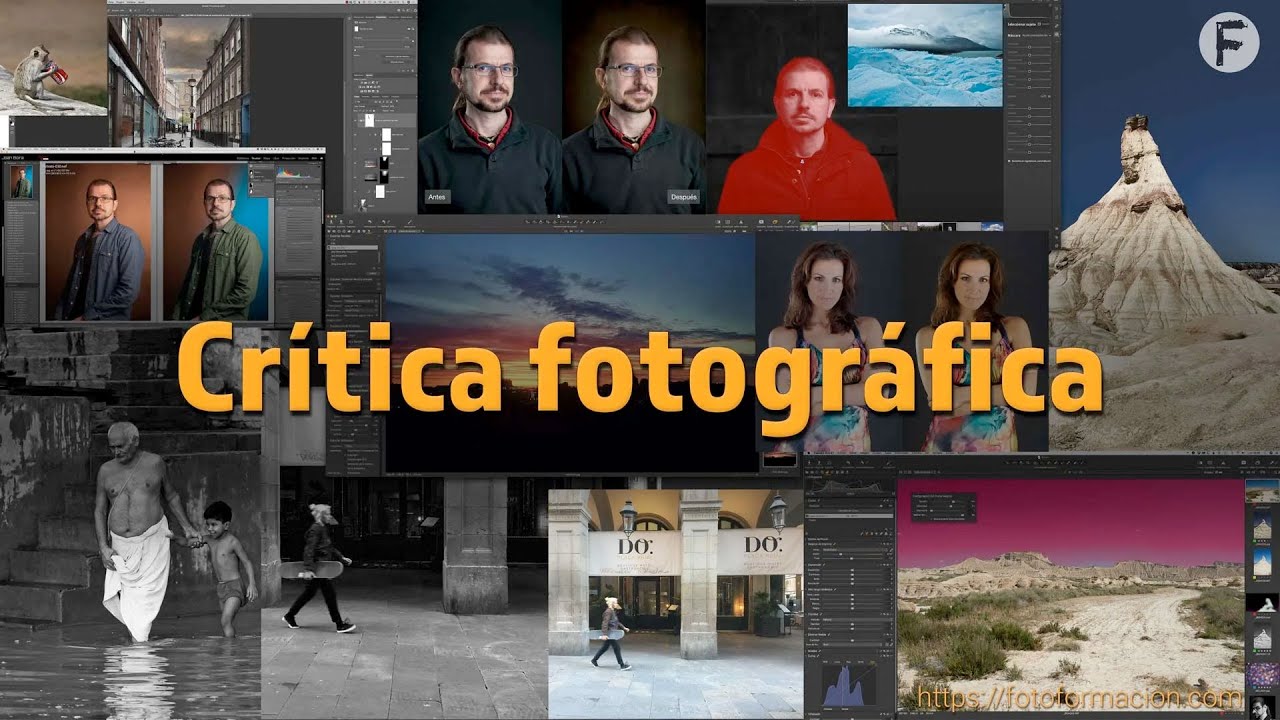Click the colored histogram in the Lightroom window
The image size is (1280, 720).
click(x=300, y=172)
